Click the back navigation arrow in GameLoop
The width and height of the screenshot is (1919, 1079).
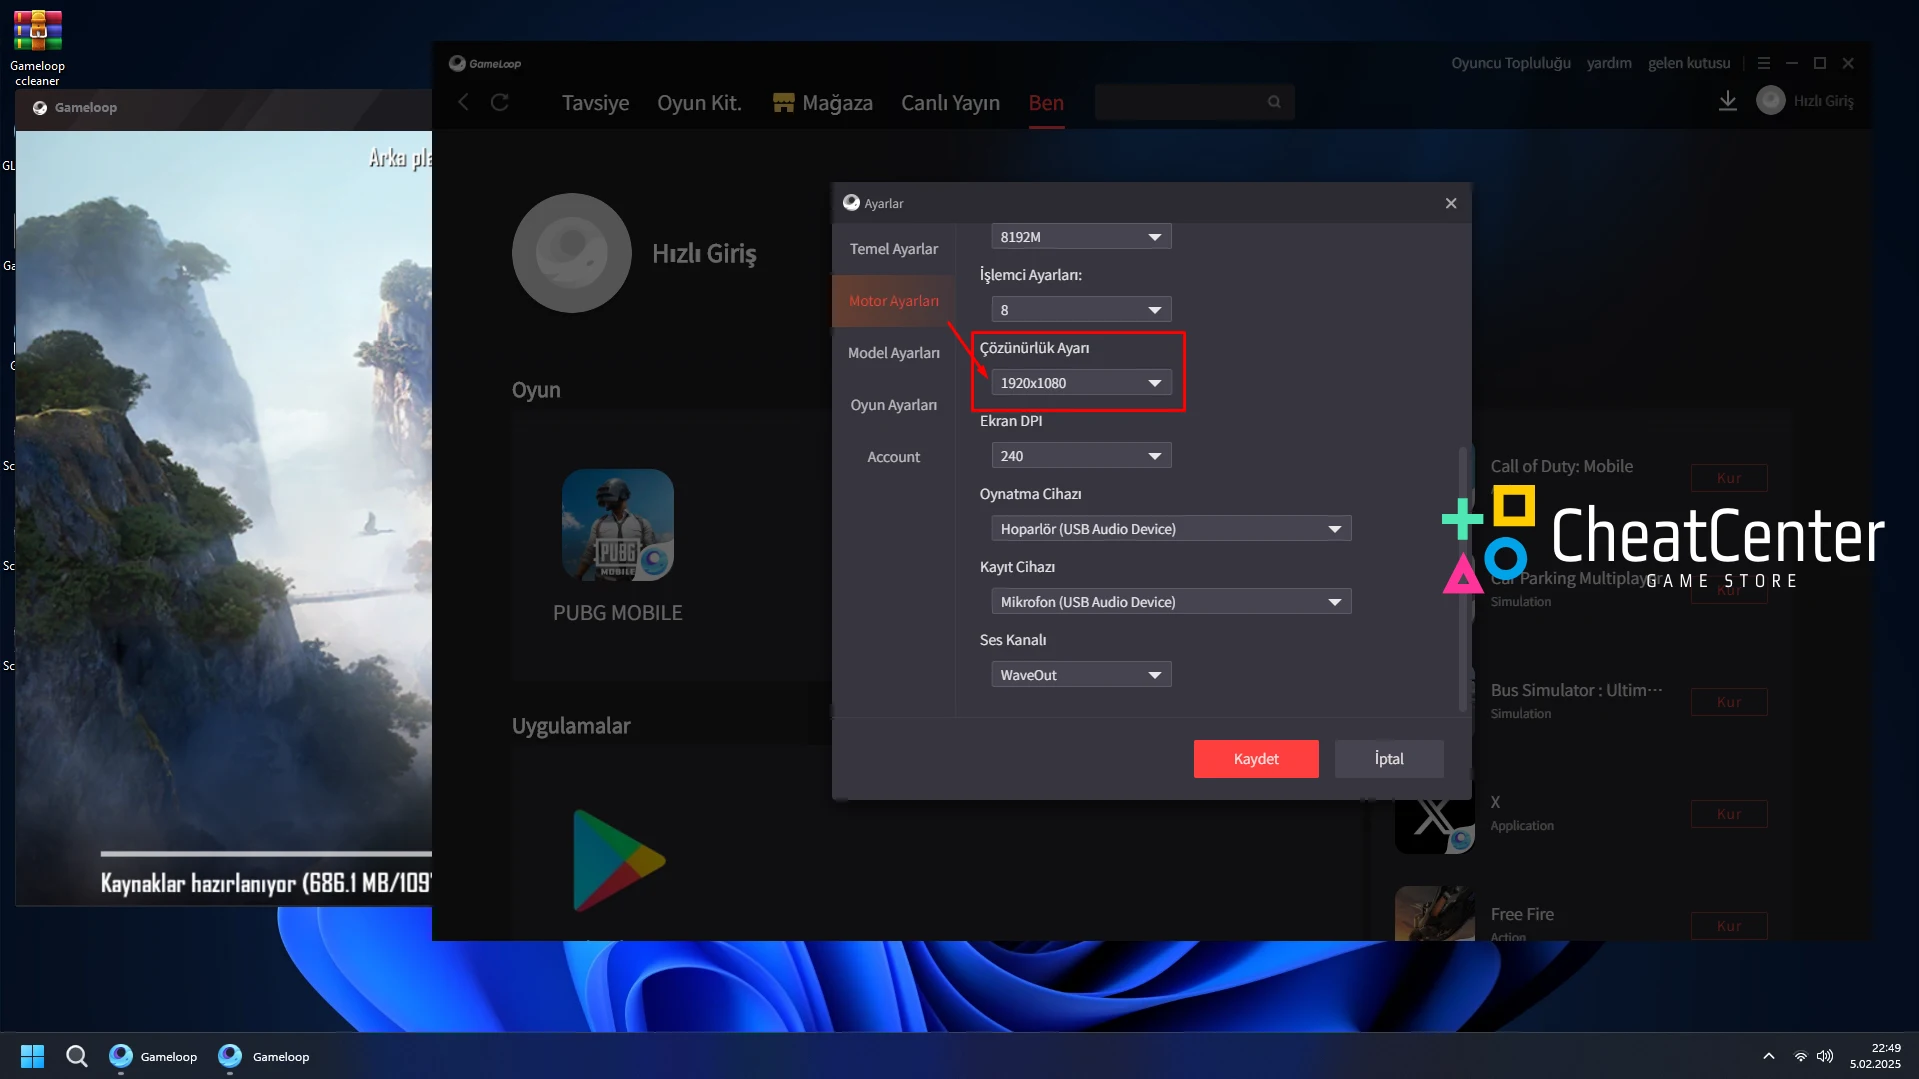click(462, 102)
